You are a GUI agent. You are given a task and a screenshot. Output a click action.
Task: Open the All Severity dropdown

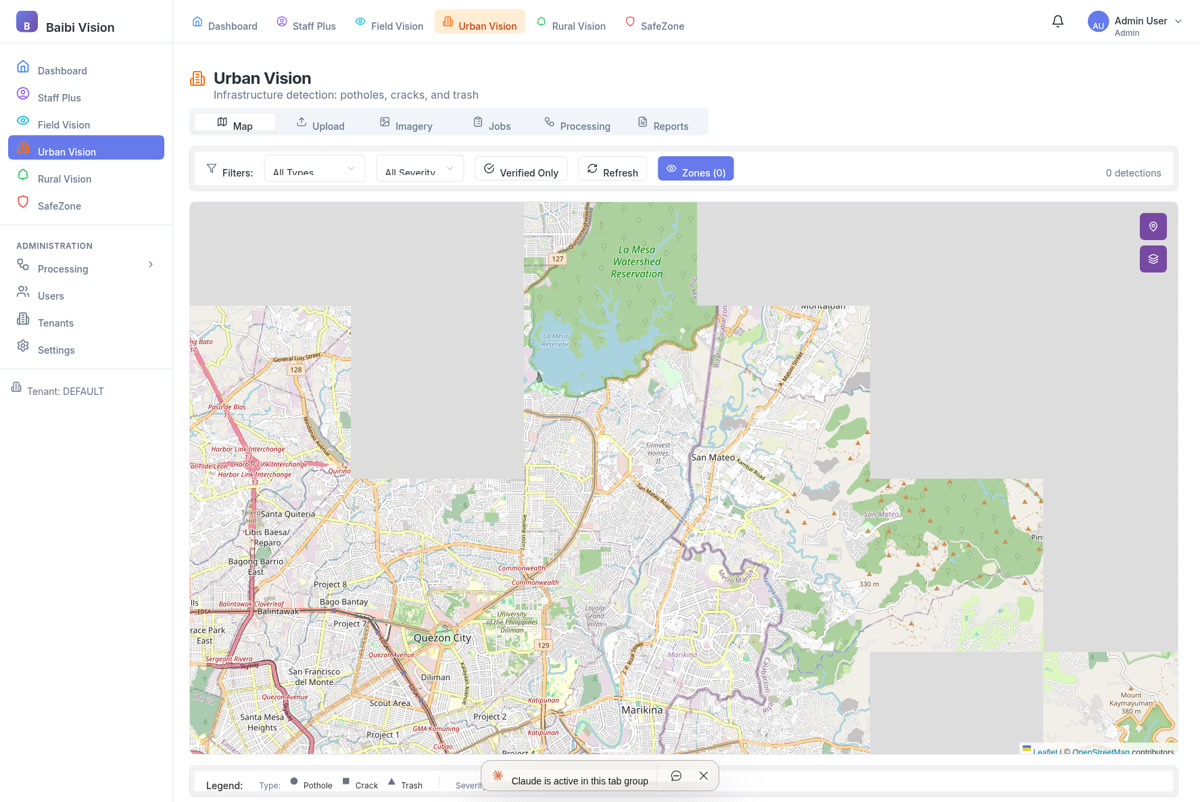click(419, 169)
